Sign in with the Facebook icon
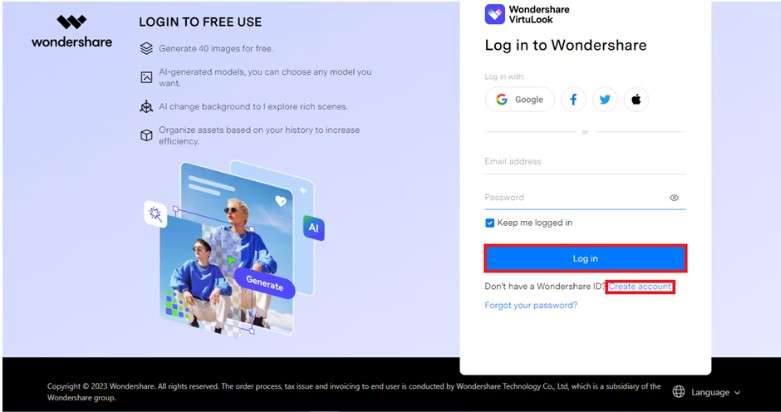Image resolution: width=781 pixels, height=412 pixels. click(x=573, y=100)
